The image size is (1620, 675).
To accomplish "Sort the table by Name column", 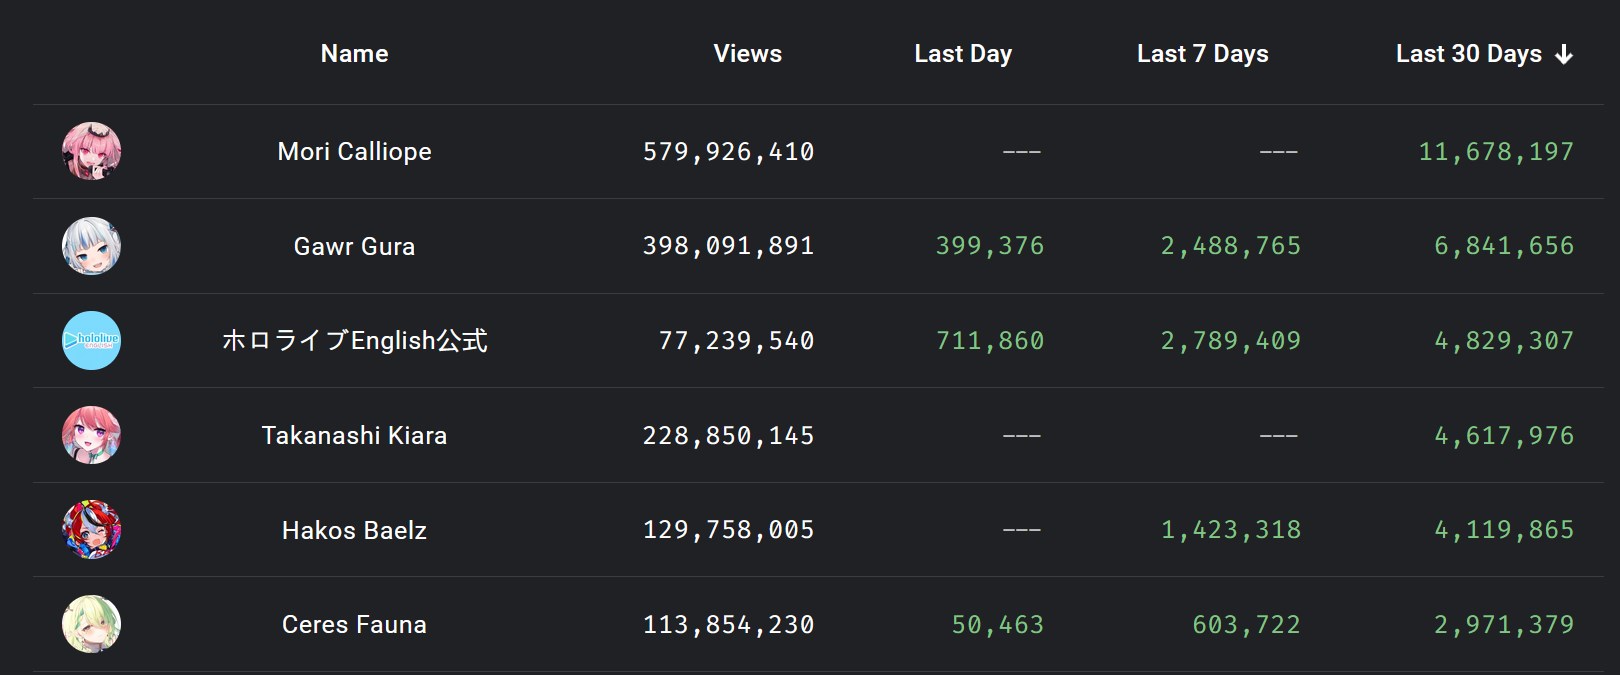I will (x=354, y=54).
